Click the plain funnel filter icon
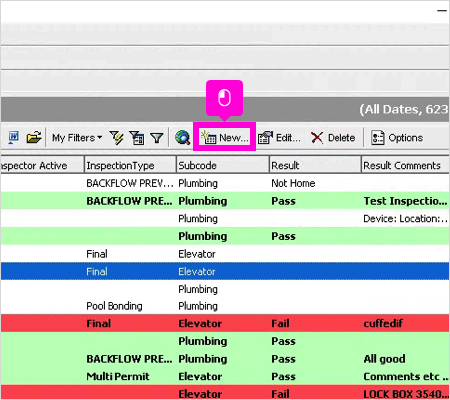450x400 pixels. (156, 138)
